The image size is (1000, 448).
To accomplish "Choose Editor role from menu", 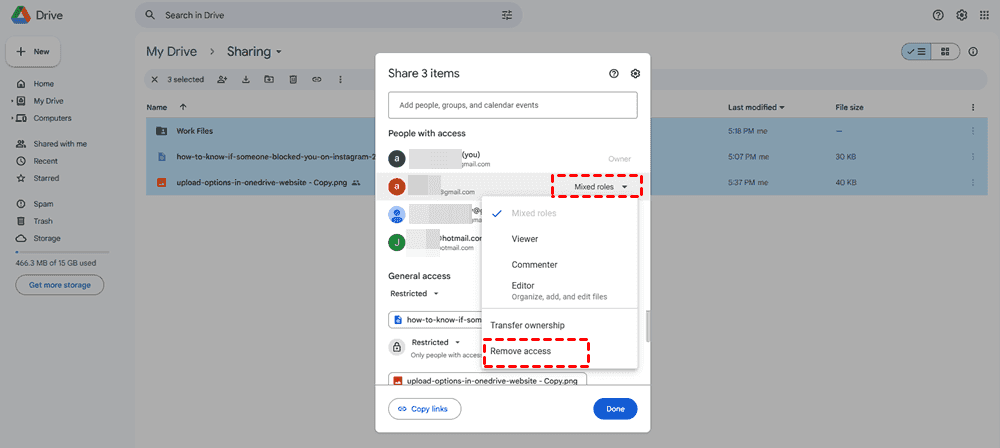I will pyautogui.click(x=560, y=290).
